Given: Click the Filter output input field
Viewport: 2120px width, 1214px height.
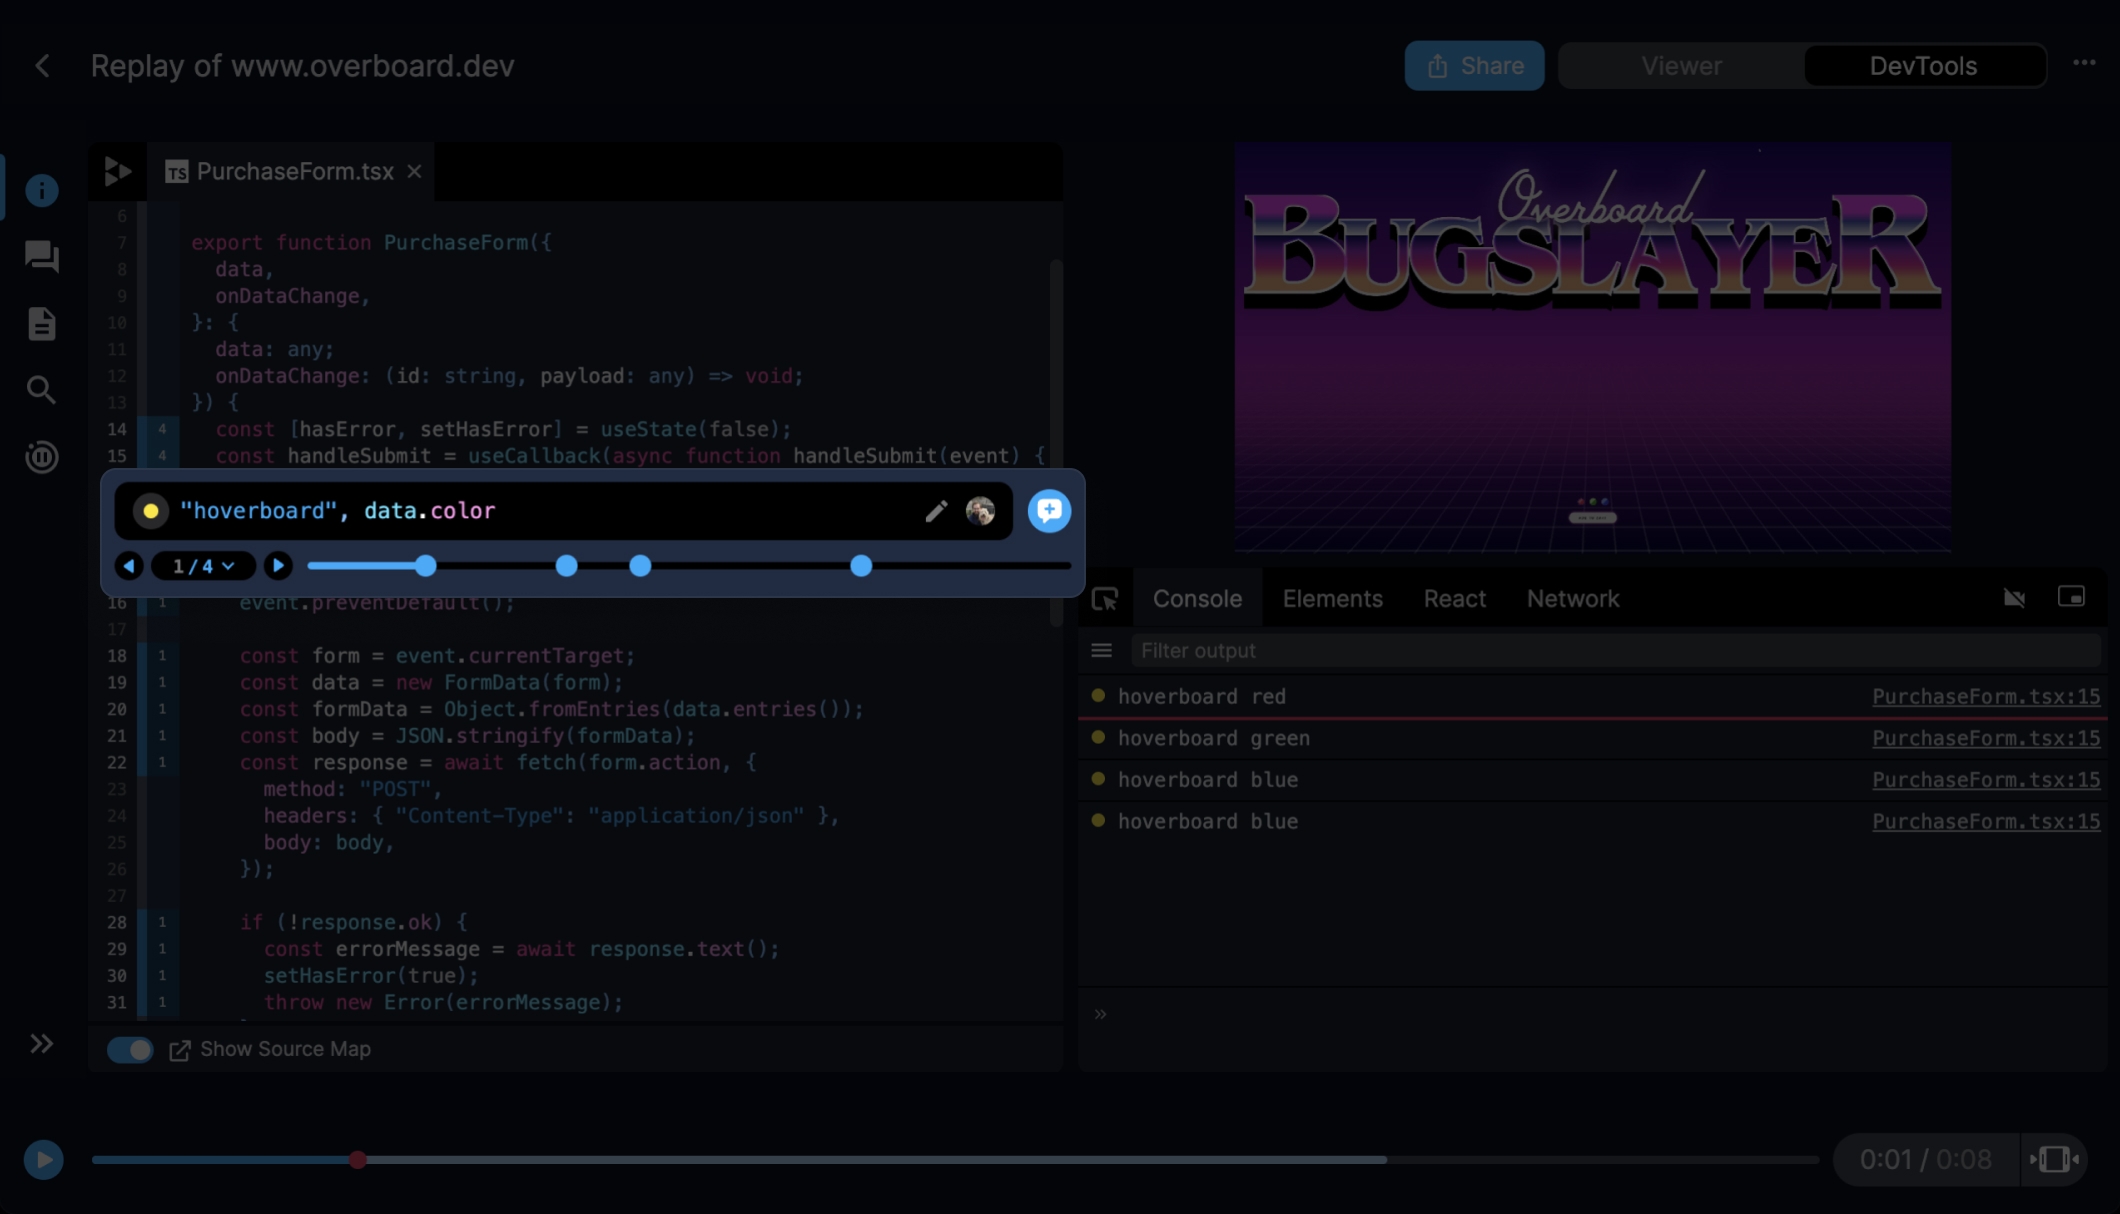Looking at the screenshot, I should pos(1600,651).
